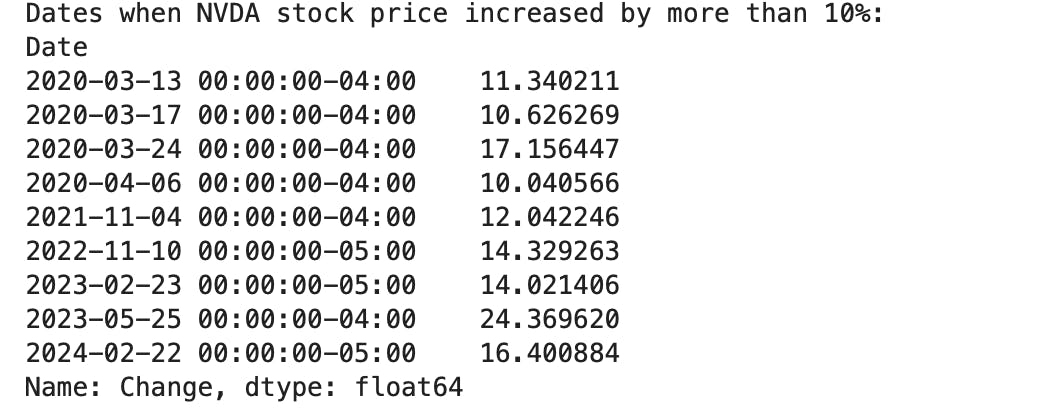Click the value 14.021406
The width and height of the screenshot is (1056, 420).
coord(549,285)
